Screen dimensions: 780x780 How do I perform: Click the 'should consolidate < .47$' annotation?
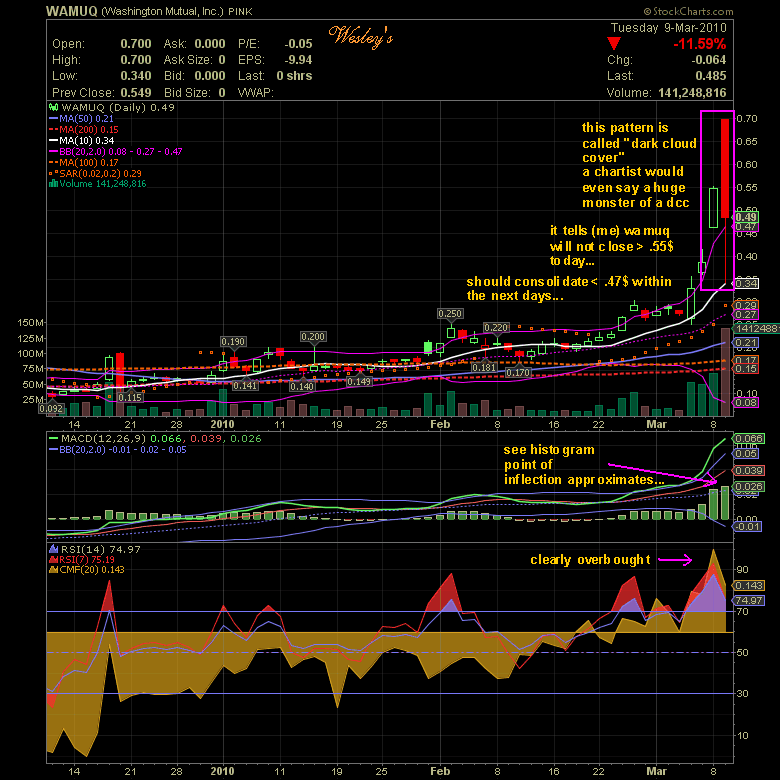tap(569, 289)
